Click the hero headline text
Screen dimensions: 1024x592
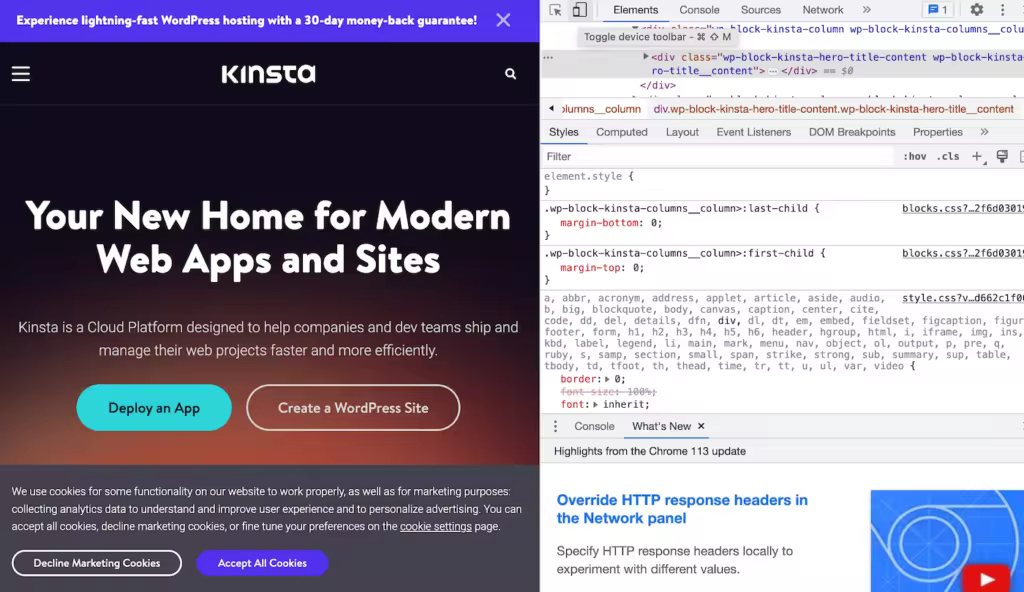pos(268,237)
